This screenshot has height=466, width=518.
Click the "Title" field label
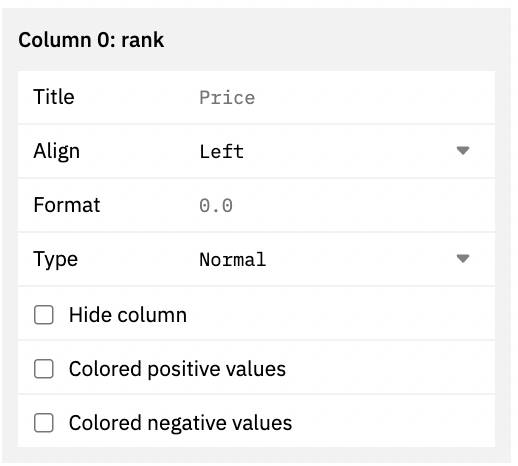(54, 97)
